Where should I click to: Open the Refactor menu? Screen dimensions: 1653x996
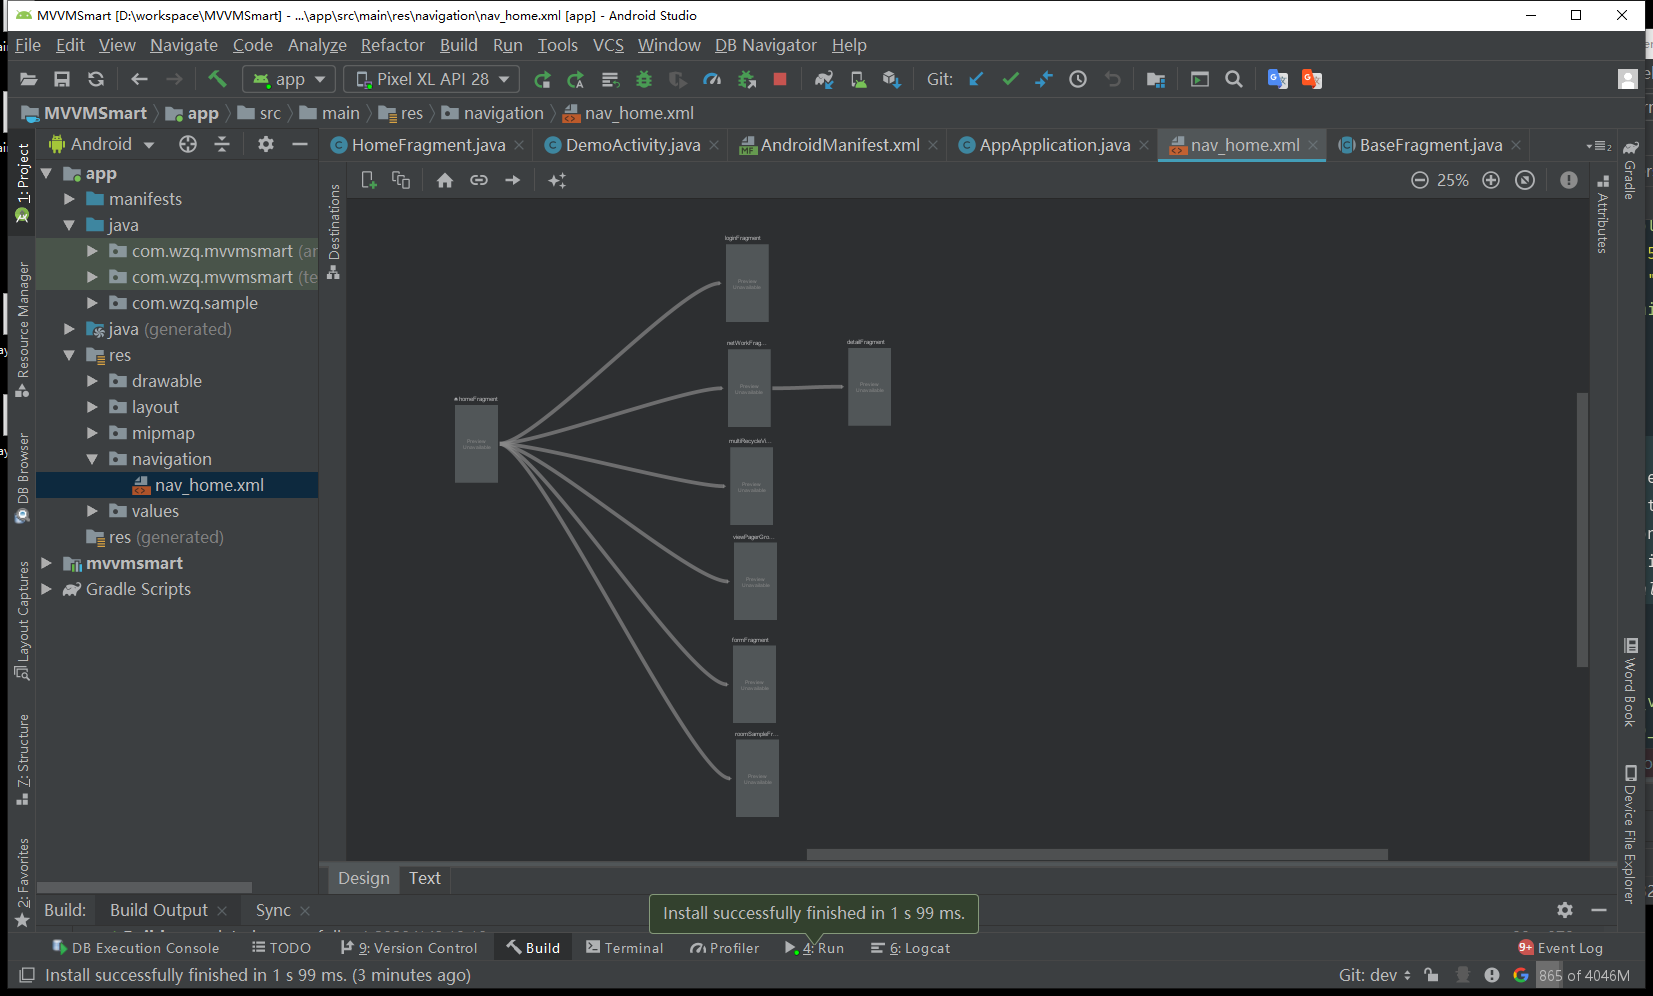pos(392,45)
